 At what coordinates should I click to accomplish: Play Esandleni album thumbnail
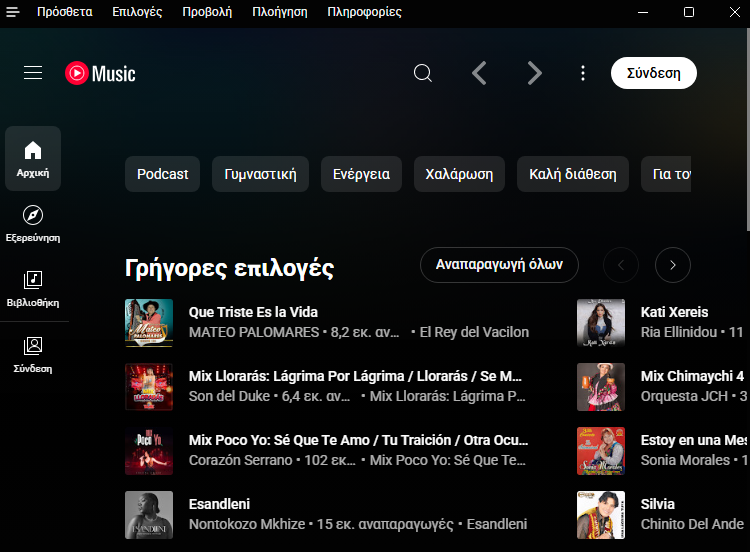click(149, 515)
